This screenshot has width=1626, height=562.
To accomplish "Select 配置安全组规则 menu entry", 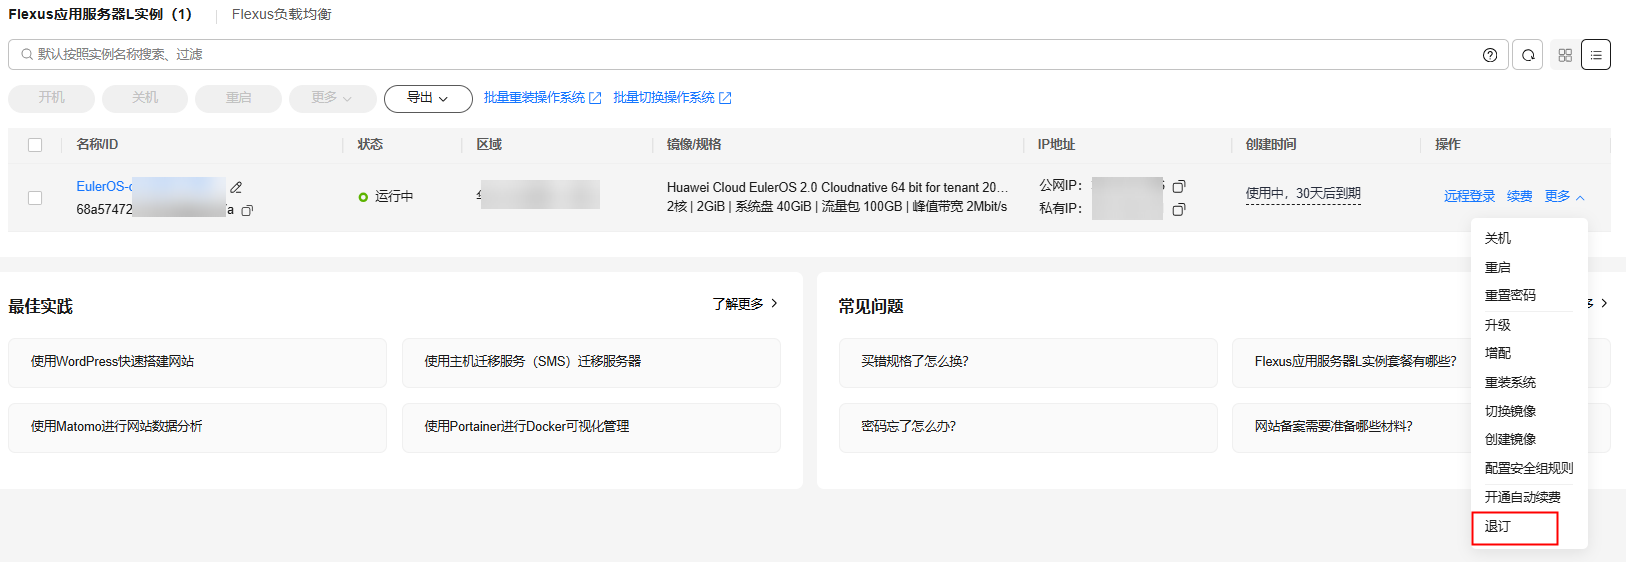I will (x=1529, y=468).
